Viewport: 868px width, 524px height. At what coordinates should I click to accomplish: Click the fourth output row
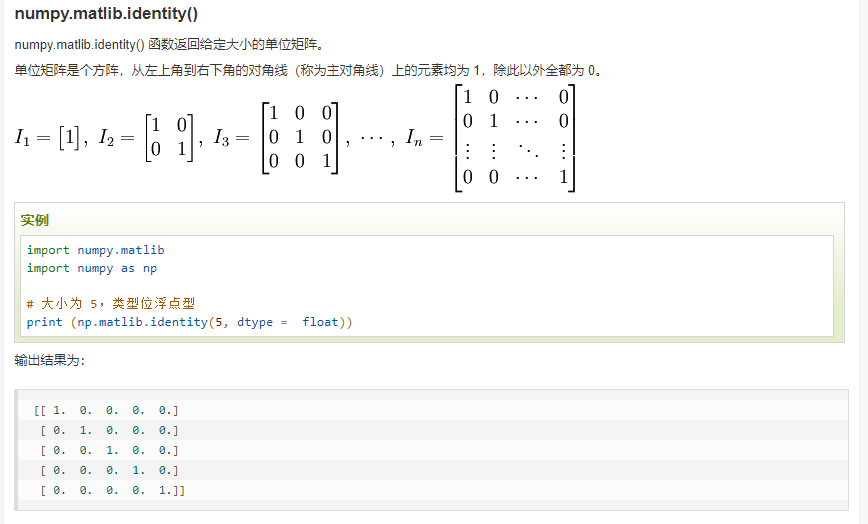[109, 470]
